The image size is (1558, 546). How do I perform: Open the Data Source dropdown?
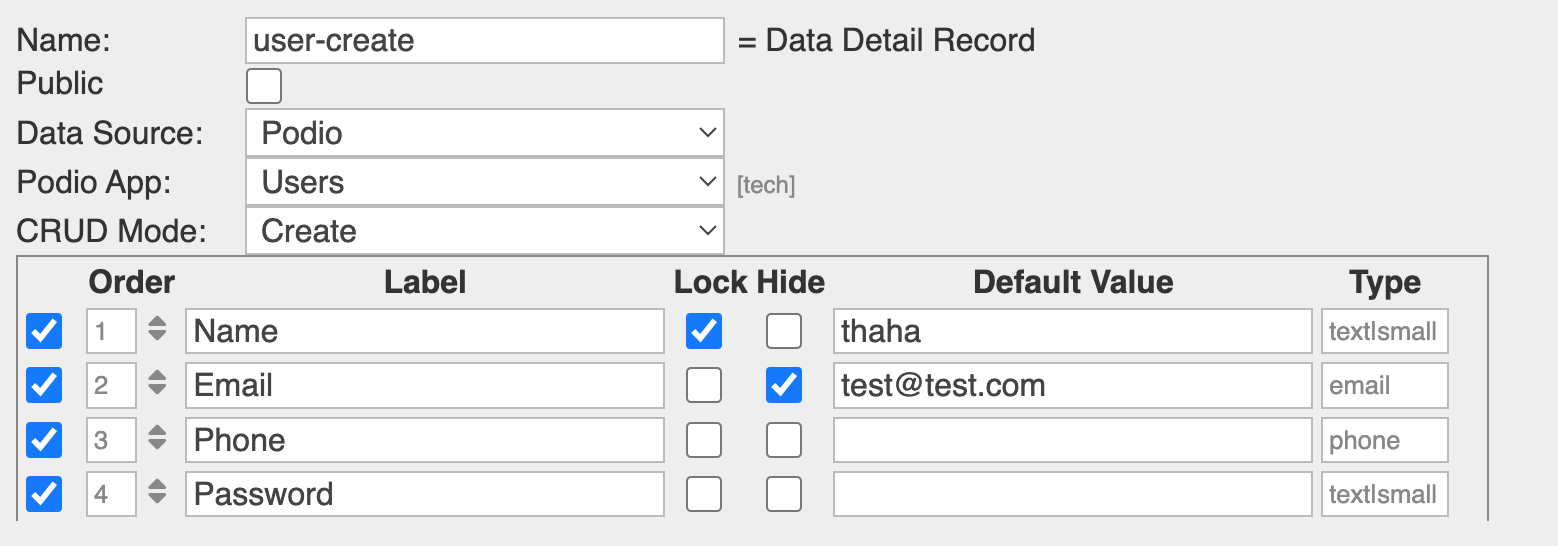(x=484, y=133)
